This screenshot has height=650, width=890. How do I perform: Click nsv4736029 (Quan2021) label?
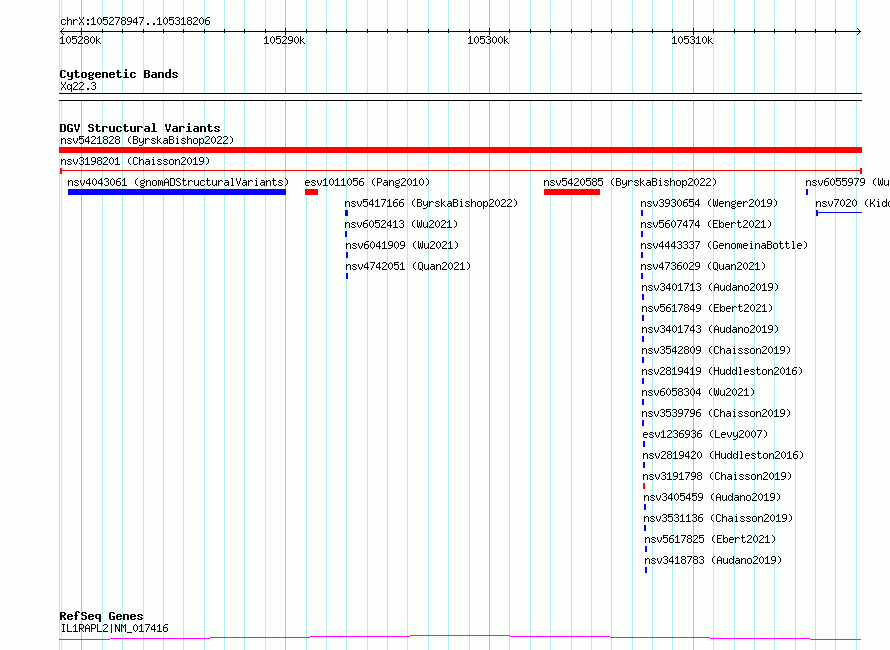tap(703, 266)
